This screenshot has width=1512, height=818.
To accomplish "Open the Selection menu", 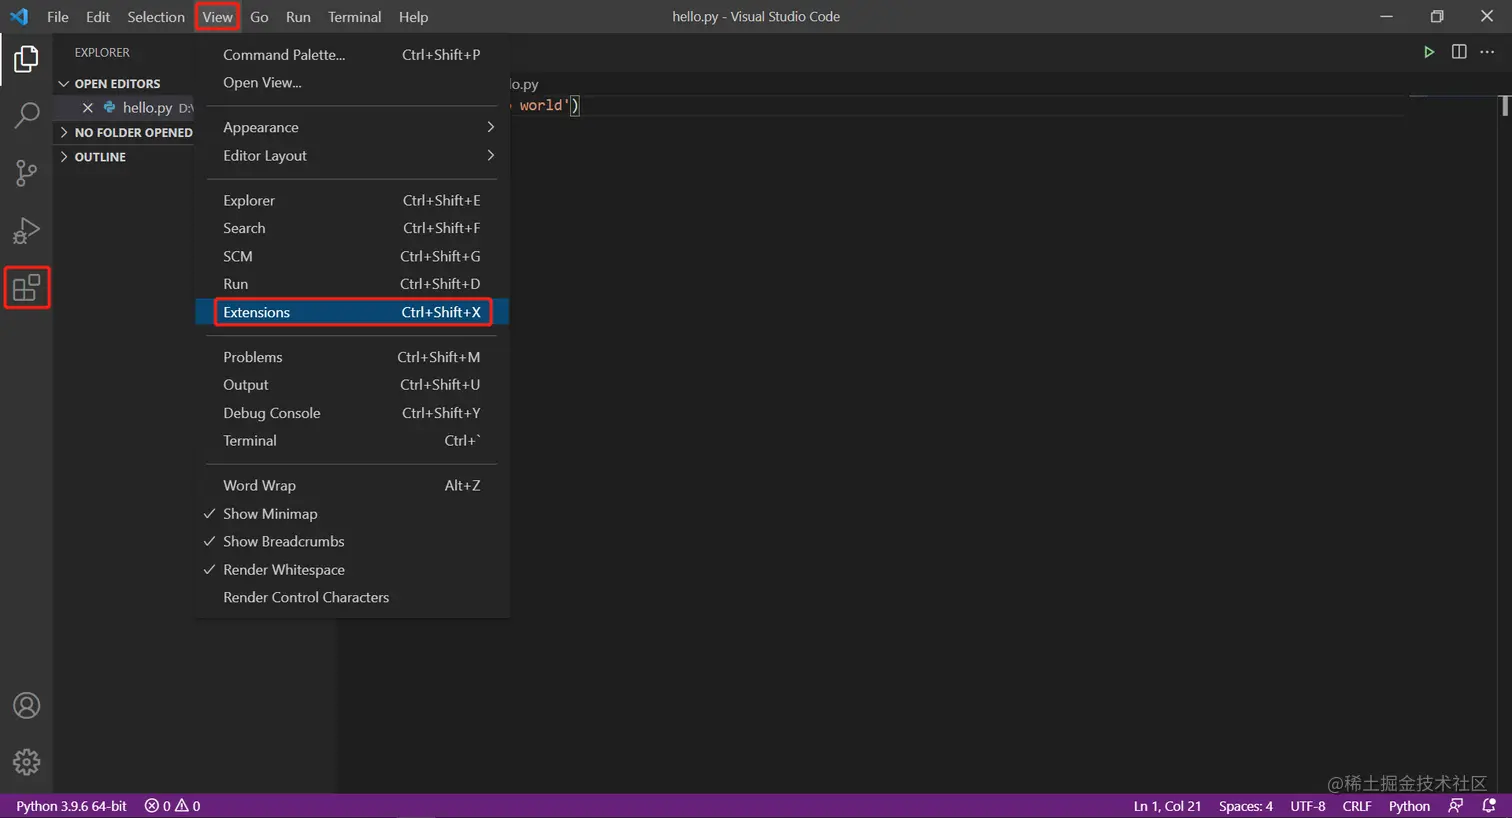I will point(156,17).
